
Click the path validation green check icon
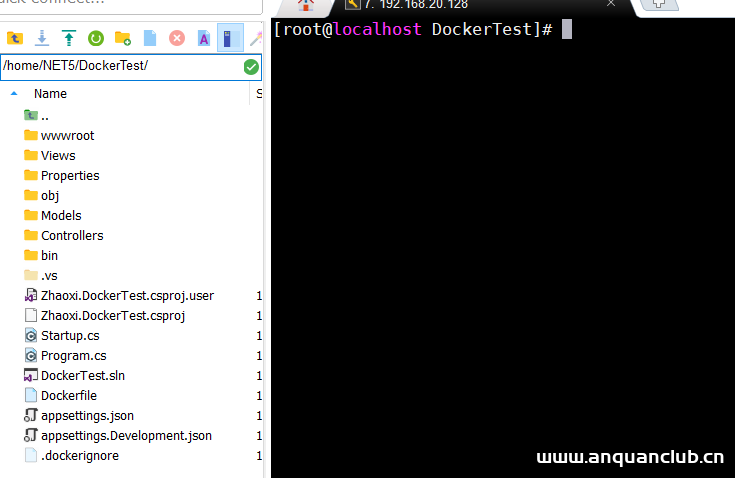coord(251,67)
